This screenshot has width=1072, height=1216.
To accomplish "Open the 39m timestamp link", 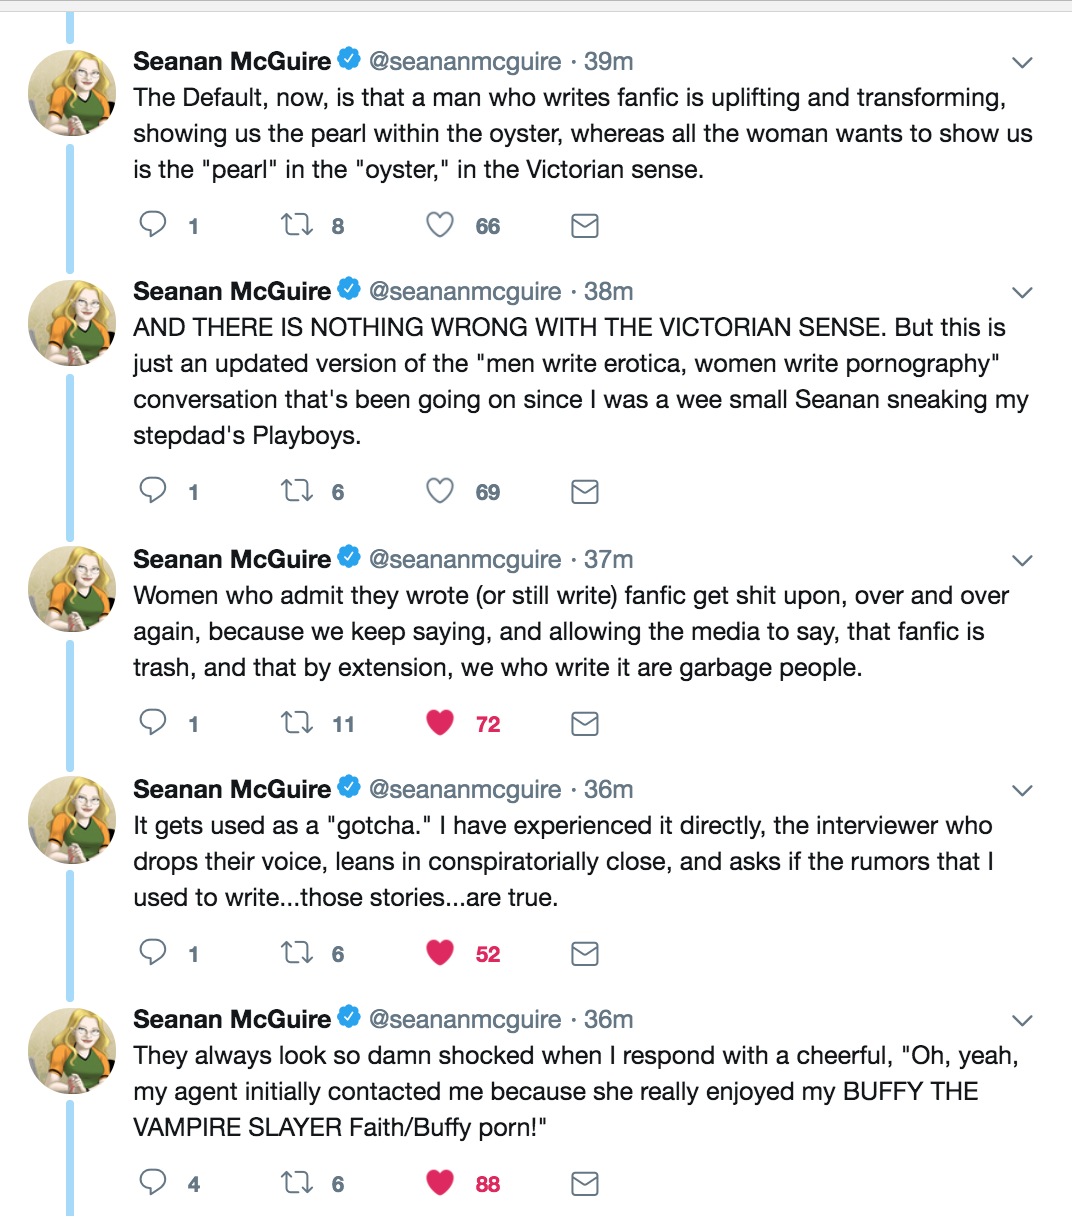I will click(608, 61).
